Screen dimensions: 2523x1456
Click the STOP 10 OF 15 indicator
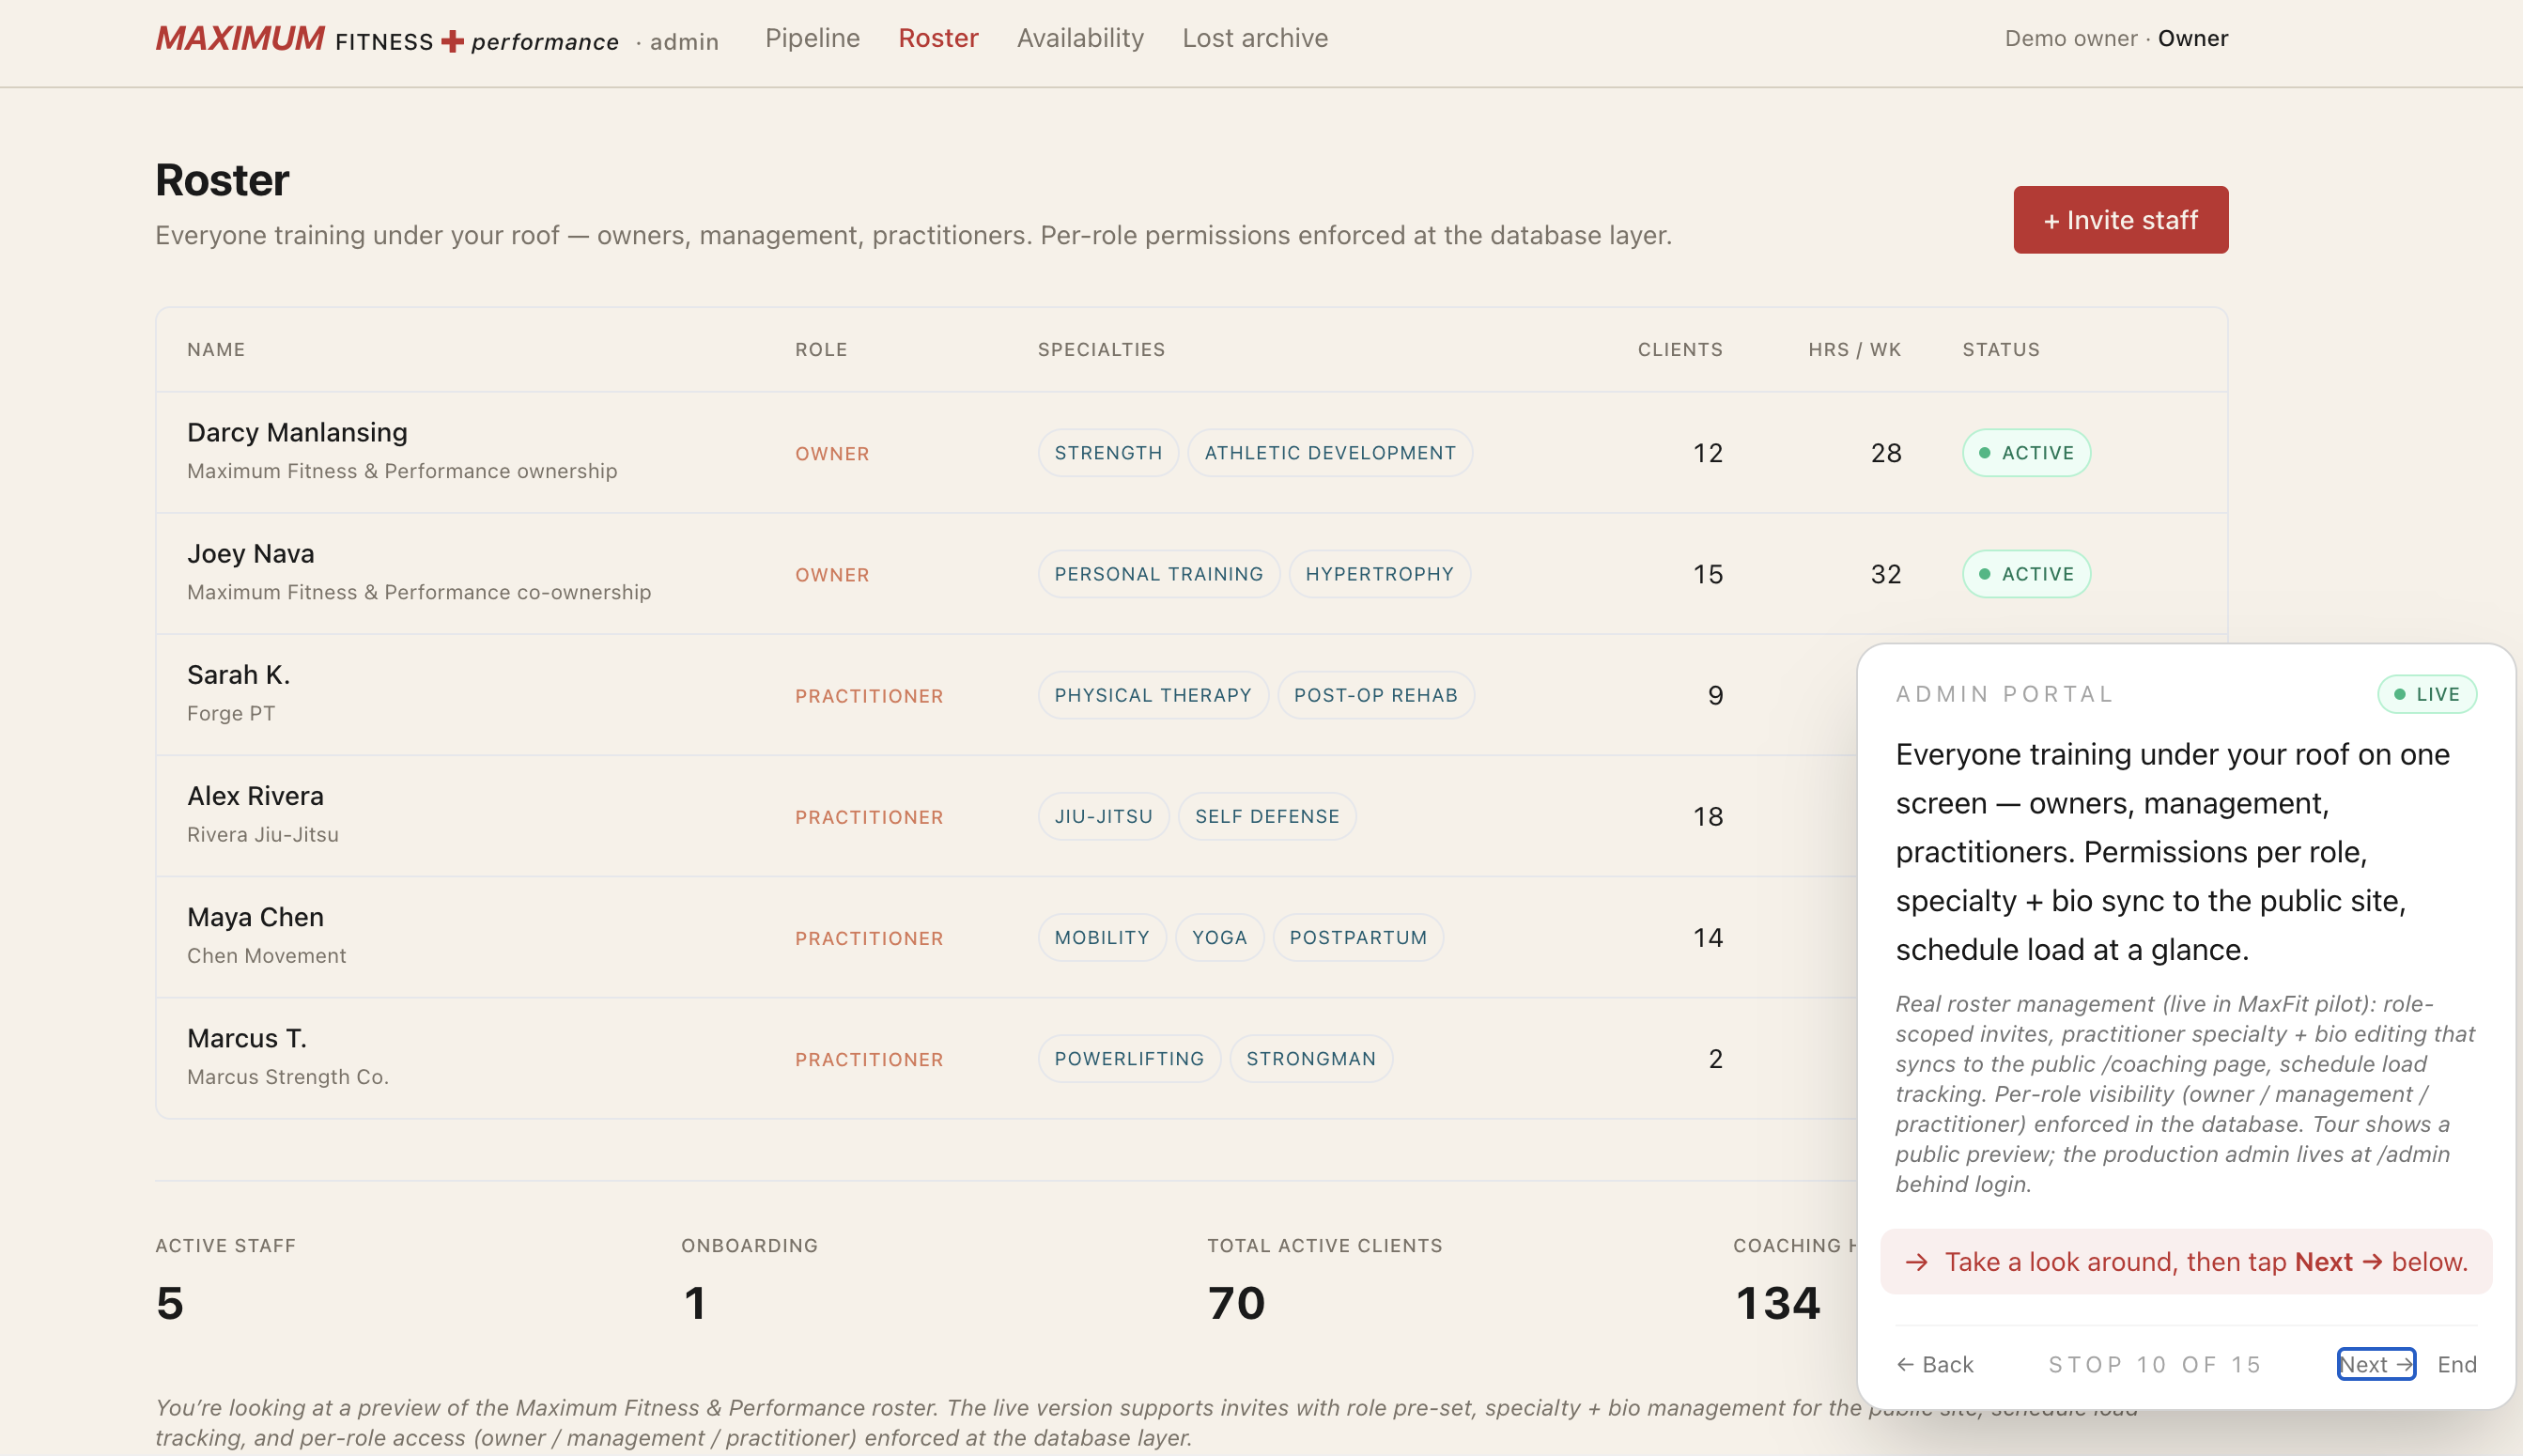[2155, 1364]
